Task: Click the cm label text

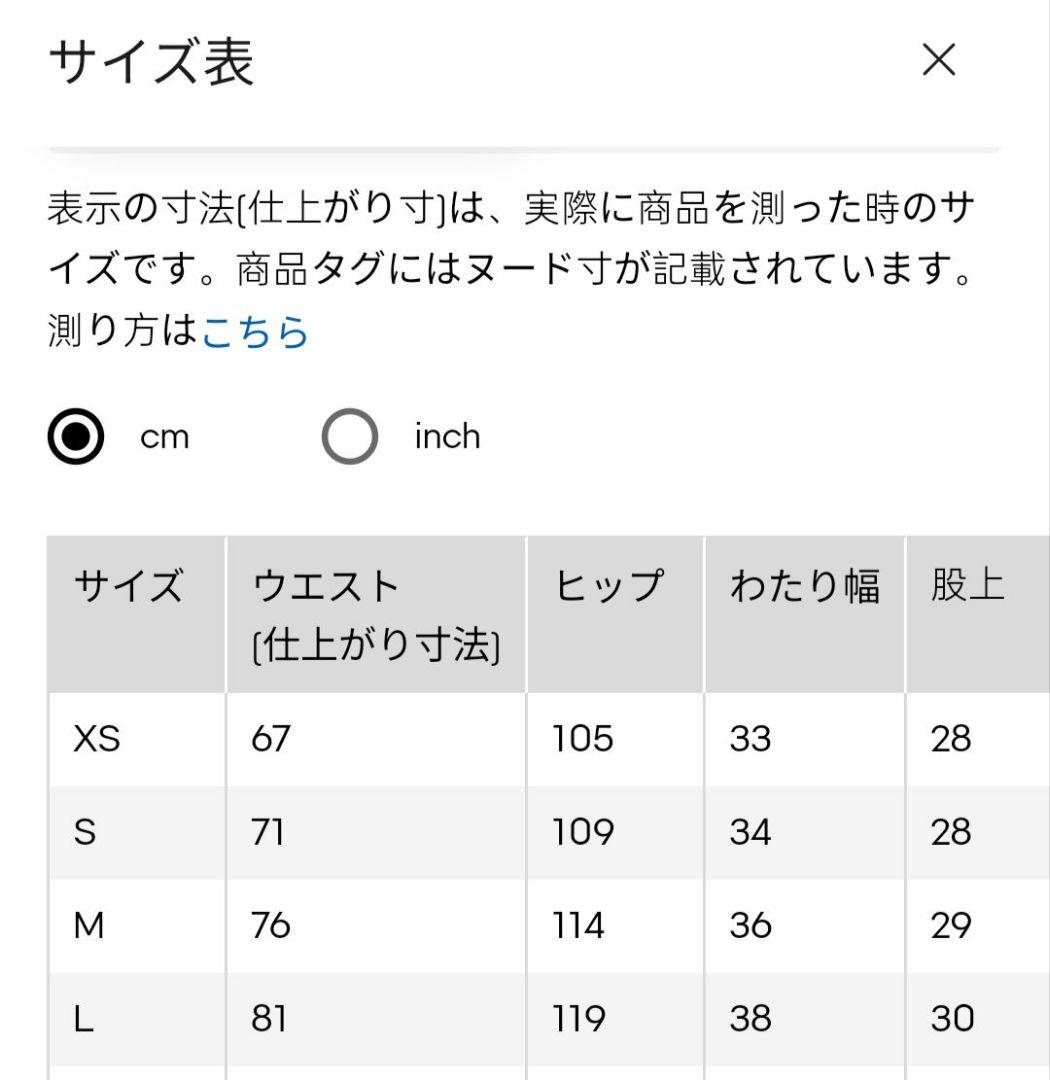Action: (165, 437)
